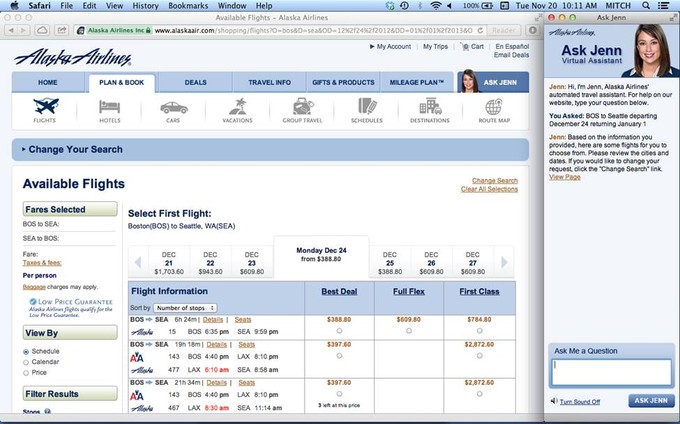Click the Ask Jenn submit button

(x=651, y=401)
